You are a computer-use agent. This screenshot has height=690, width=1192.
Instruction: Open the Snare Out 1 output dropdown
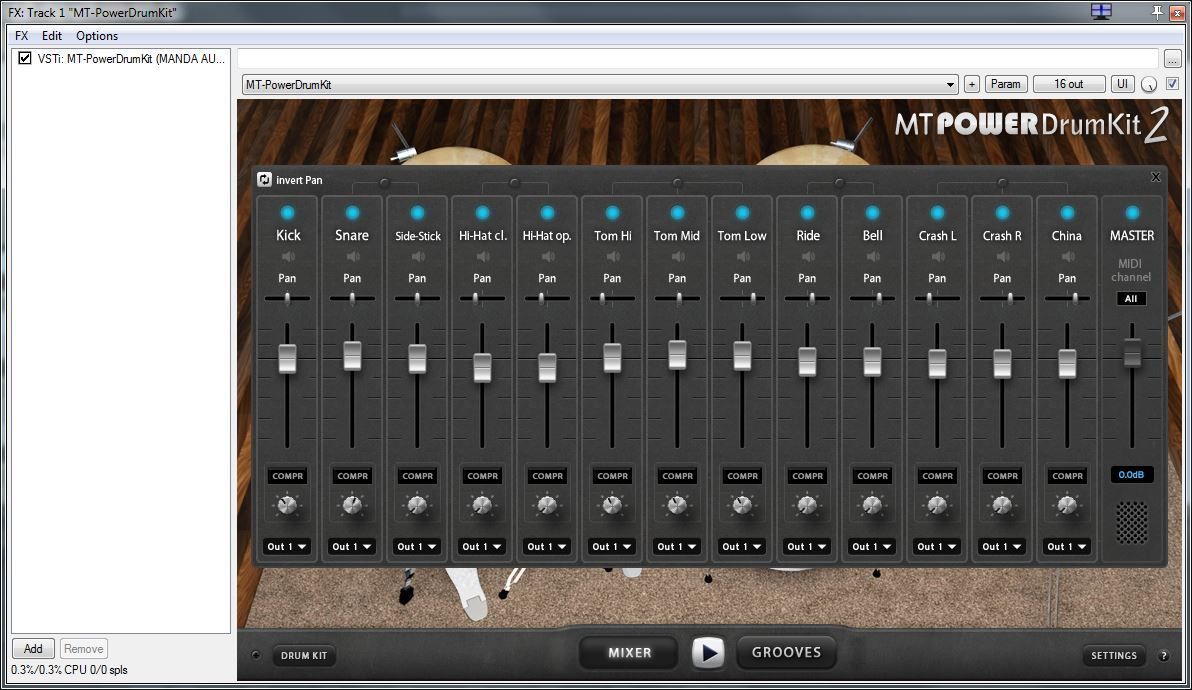(x=352, y=546)
